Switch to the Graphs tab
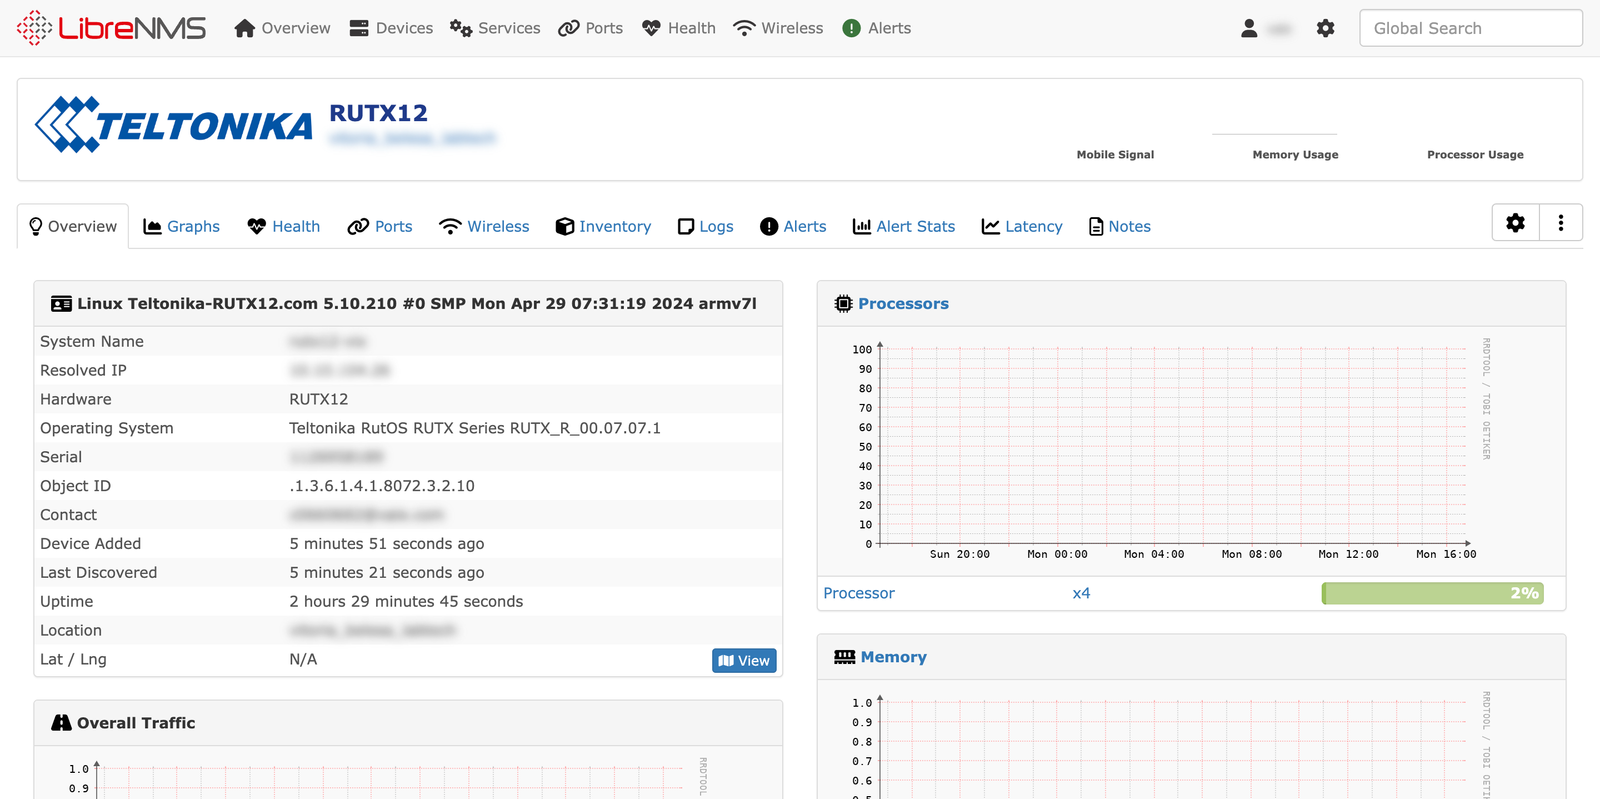The width and height of the screenshot is (1600, 799). (x=181, y=226)
